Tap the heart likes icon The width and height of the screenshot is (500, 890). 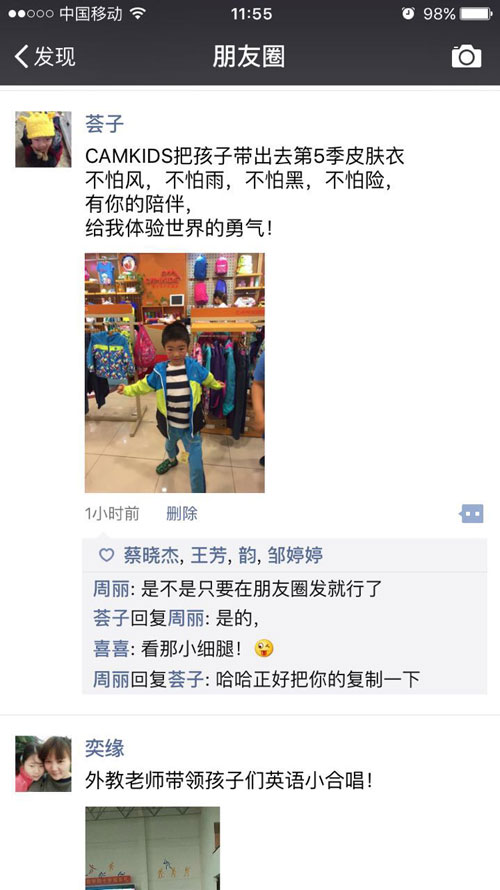coord(106,555)
